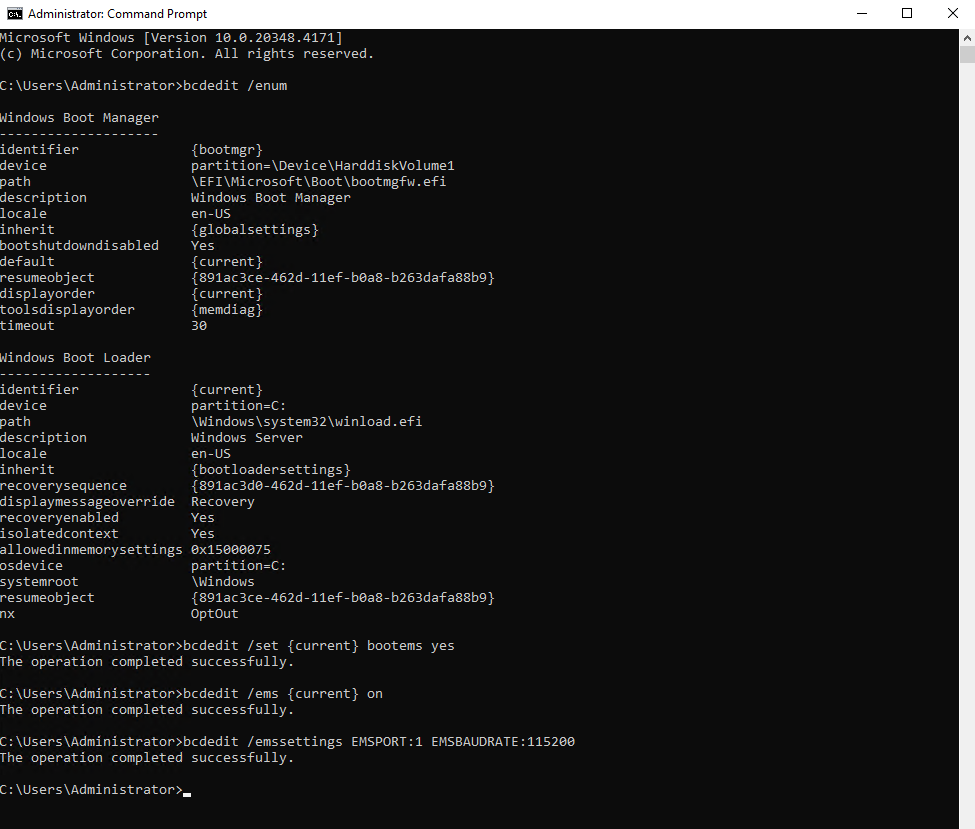Select the '{bootmgr}' identifier value
Screen dimensions: 975x829
tap(227, 150)
